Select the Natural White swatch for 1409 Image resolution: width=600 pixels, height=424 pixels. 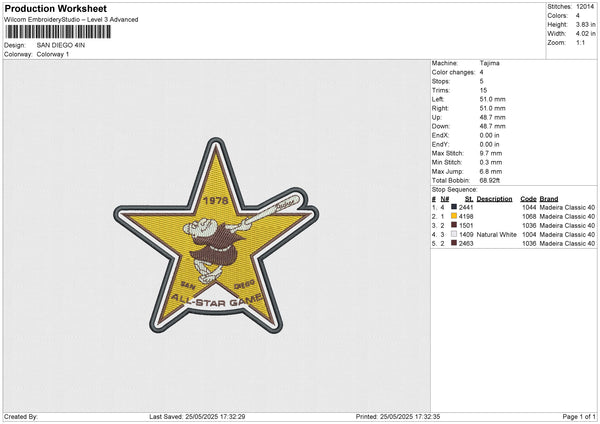click(x=454, y=234)
